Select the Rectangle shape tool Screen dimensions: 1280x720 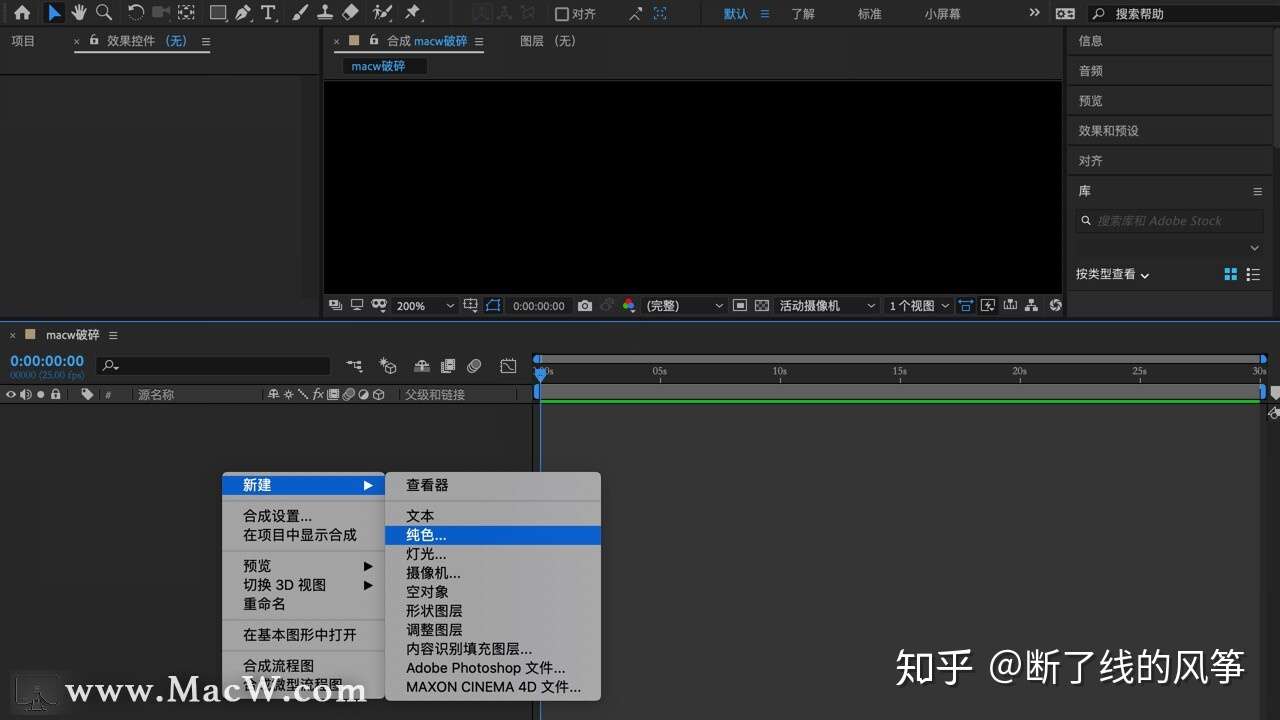click(x=217, y=13)
